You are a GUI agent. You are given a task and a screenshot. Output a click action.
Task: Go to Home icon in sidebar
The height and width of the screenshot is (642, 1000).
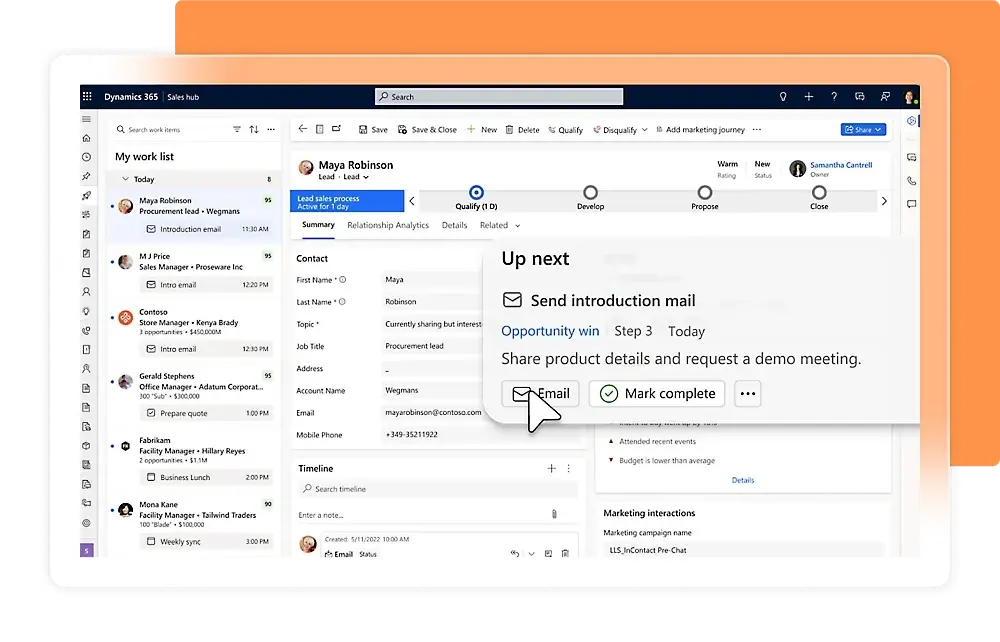click(86, 138)
